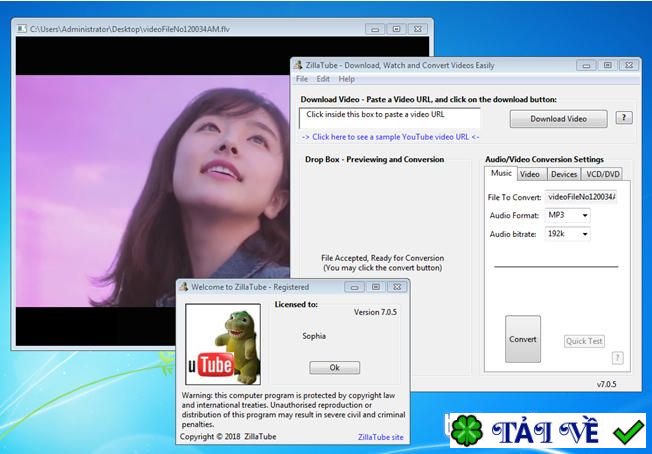Click the help button next to Download Video
This screenshot has width=652, height=454.
point(624,118)
